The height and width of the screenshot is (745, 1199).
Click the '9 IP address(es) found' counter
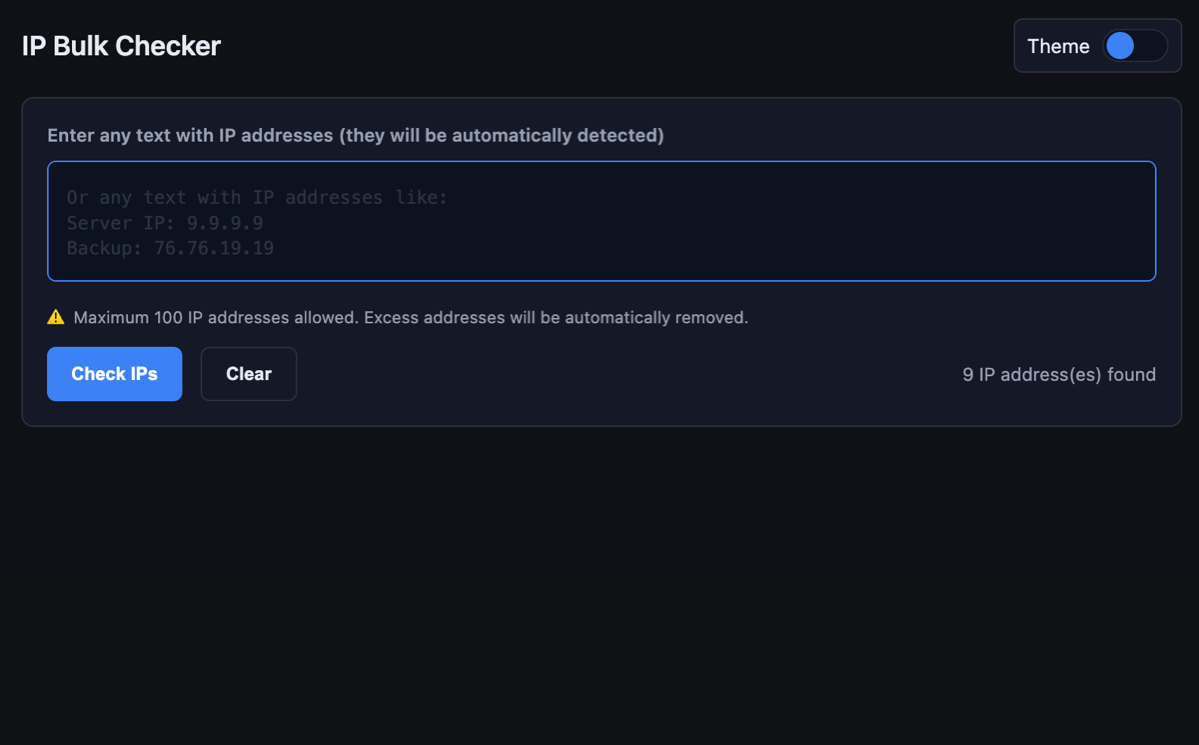[1058, 374]
